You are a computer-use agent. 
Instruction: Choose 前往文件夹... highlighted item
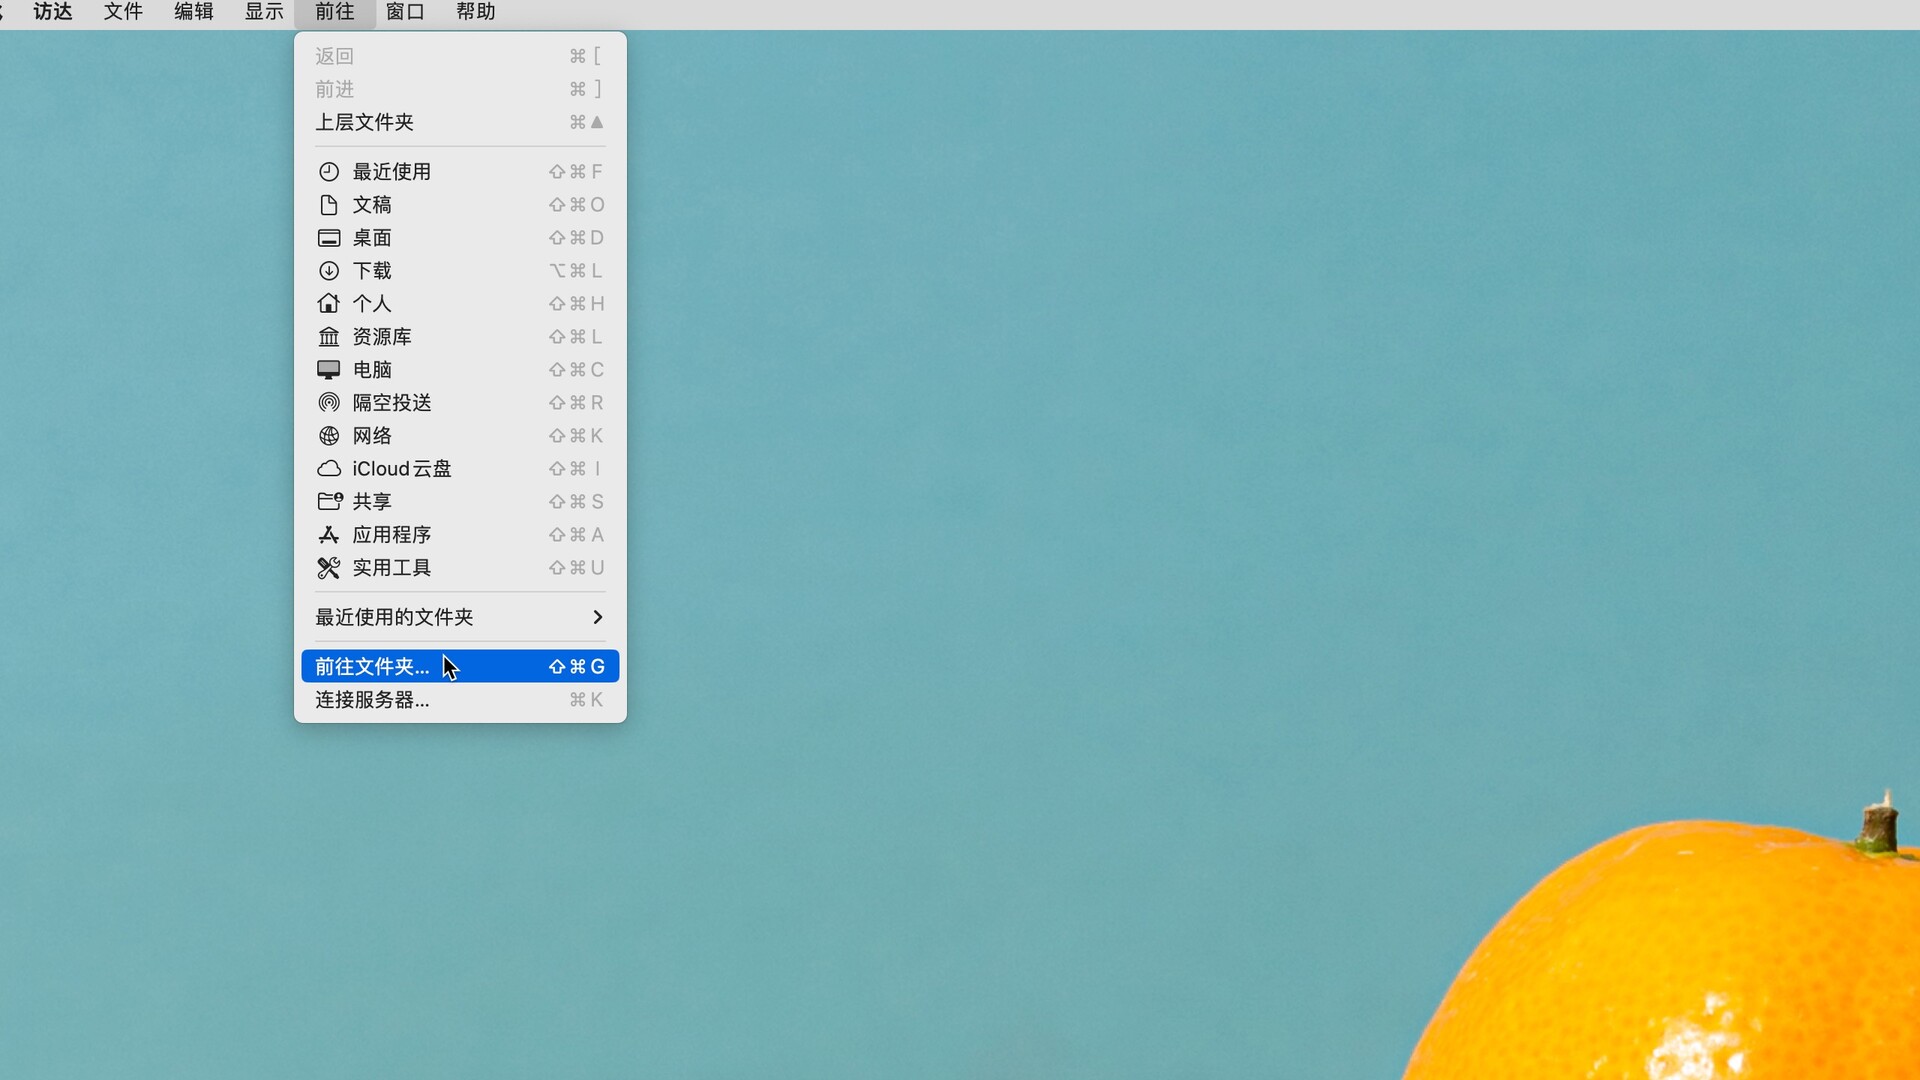click(x=460, y=667)
